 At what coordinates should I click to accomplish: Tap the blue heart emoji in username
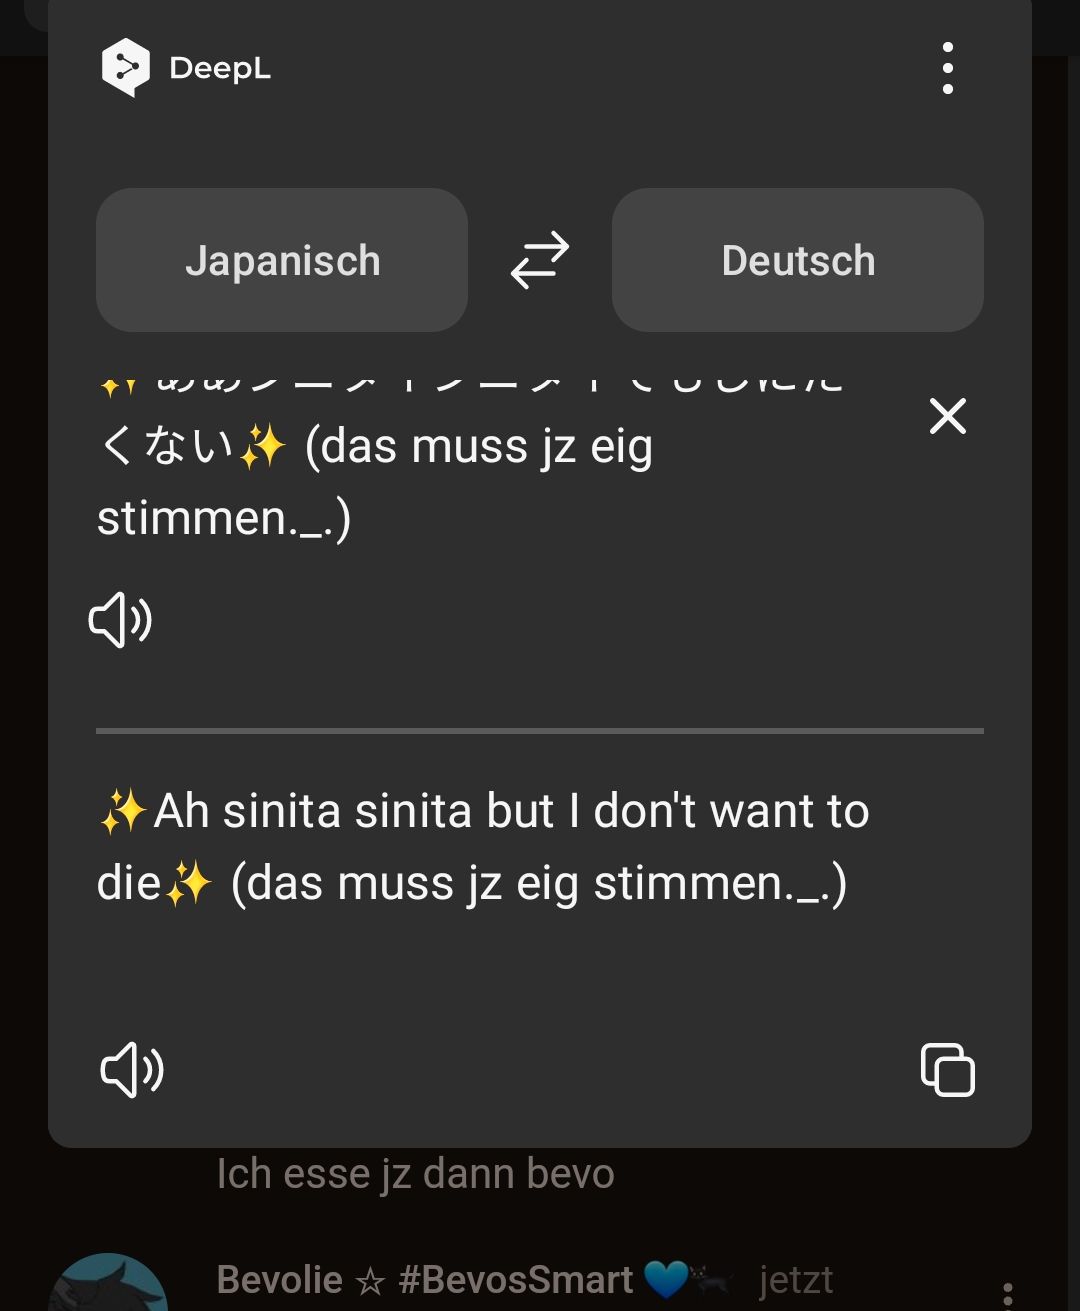pos(665,1280)
